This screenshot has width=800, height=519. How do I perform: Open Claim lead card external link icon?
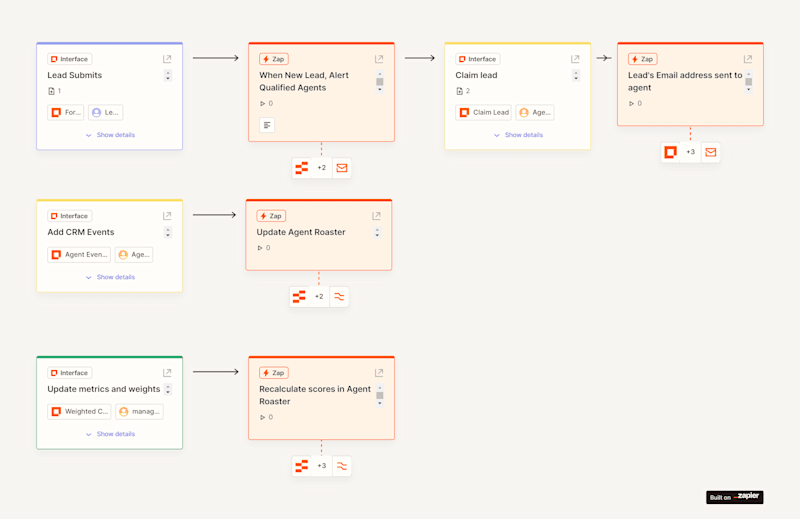(575, 59)
